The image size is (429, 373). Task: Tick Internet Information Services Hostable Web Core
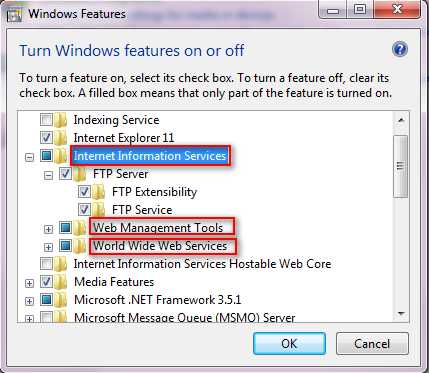(x=46, y=264)
